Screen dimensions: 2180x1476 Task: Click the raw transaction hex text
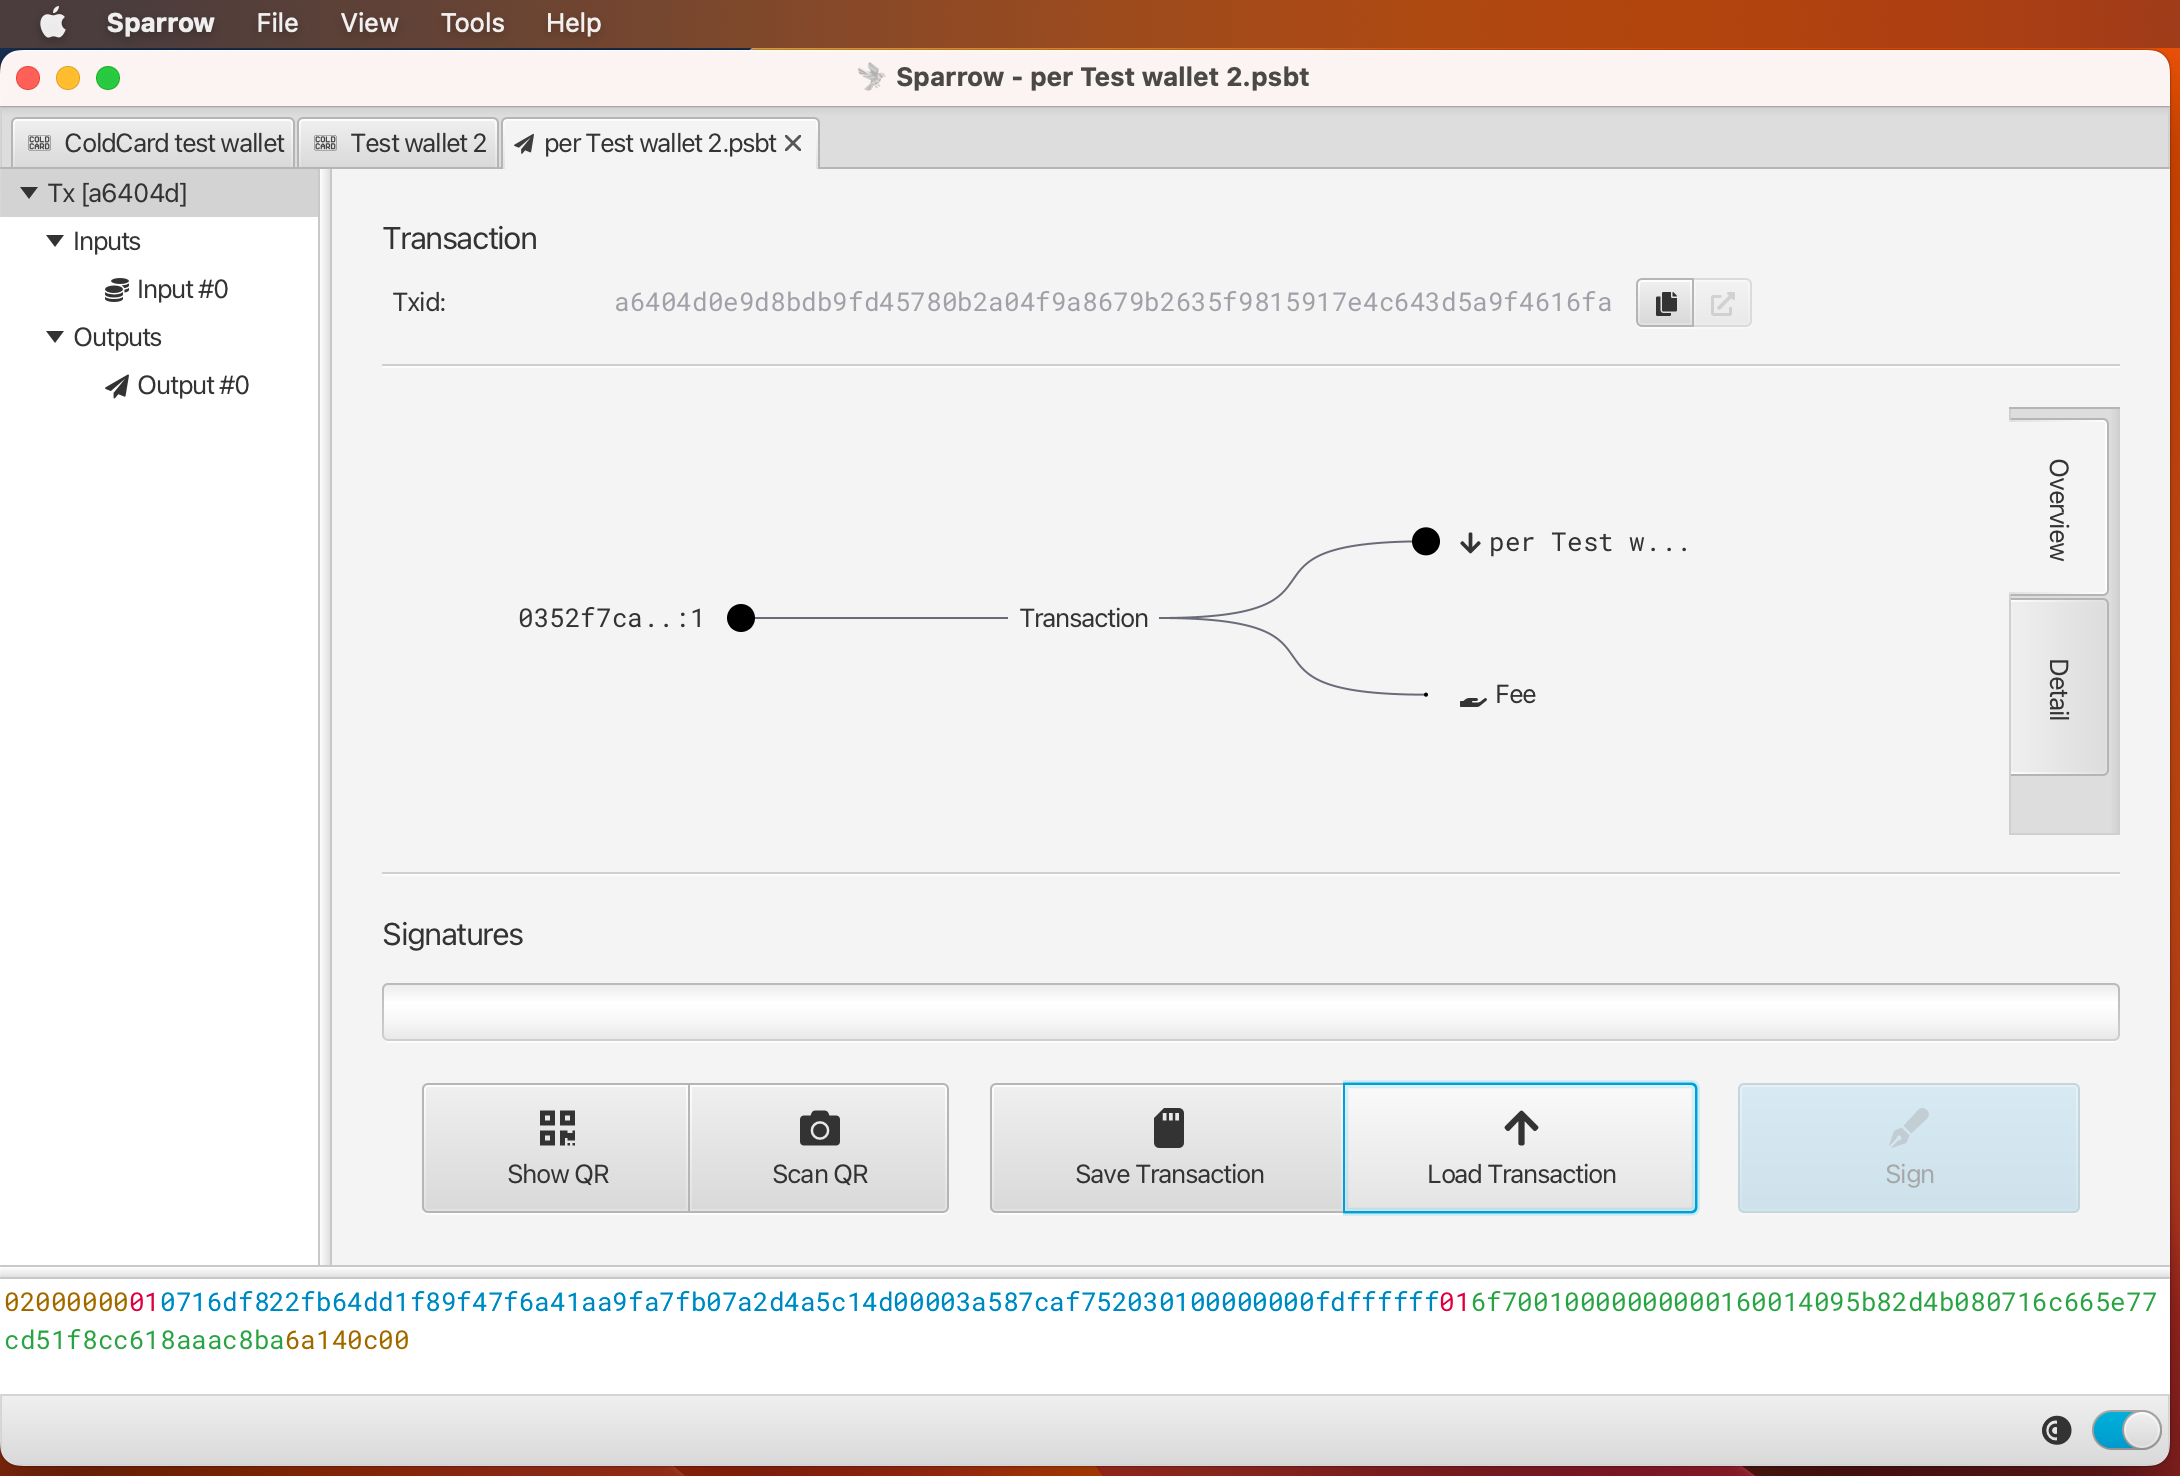pyautogui.click(x=1081, y=1321)
